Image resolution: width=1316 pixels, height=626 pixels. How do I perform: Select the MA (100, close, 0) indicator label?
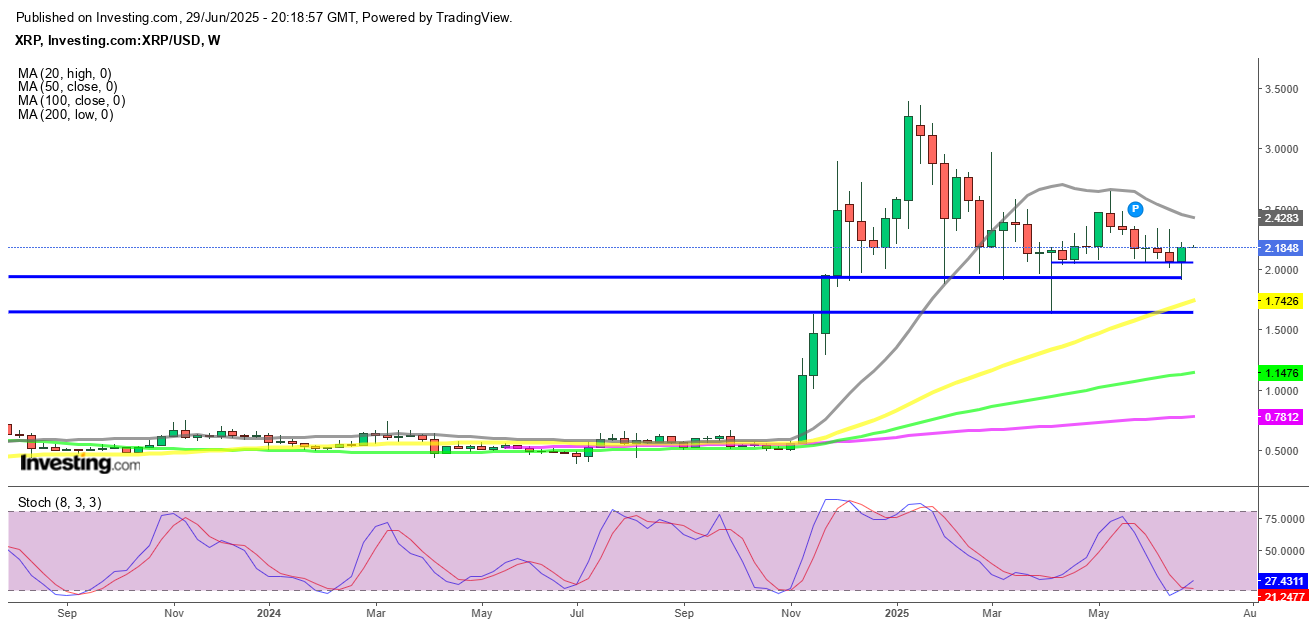[x=71, y=101]
